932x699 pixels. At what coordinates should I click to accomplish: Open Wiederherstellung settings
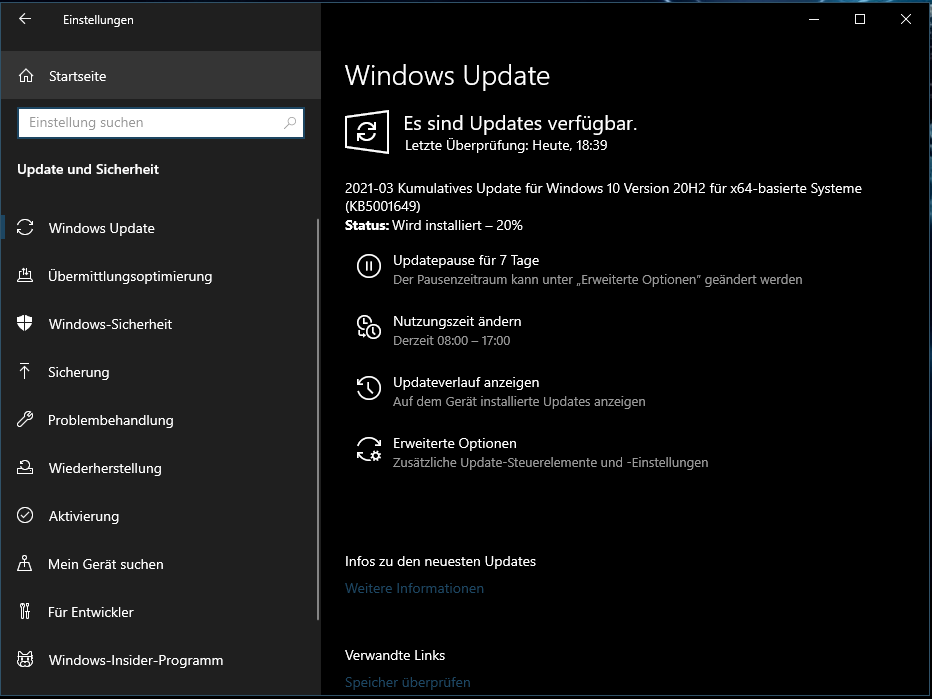[160, 468]
